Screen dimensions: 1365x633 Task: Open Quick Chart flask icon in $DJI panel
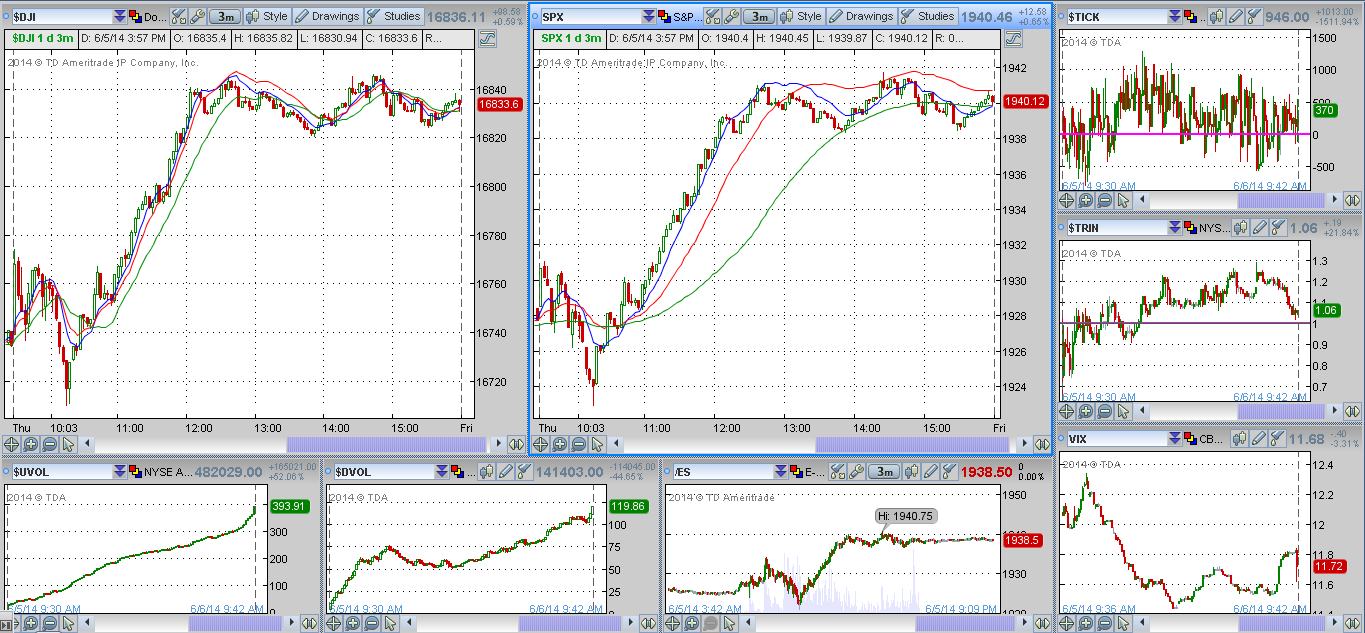pyautogui.click(x=178, y=17)
